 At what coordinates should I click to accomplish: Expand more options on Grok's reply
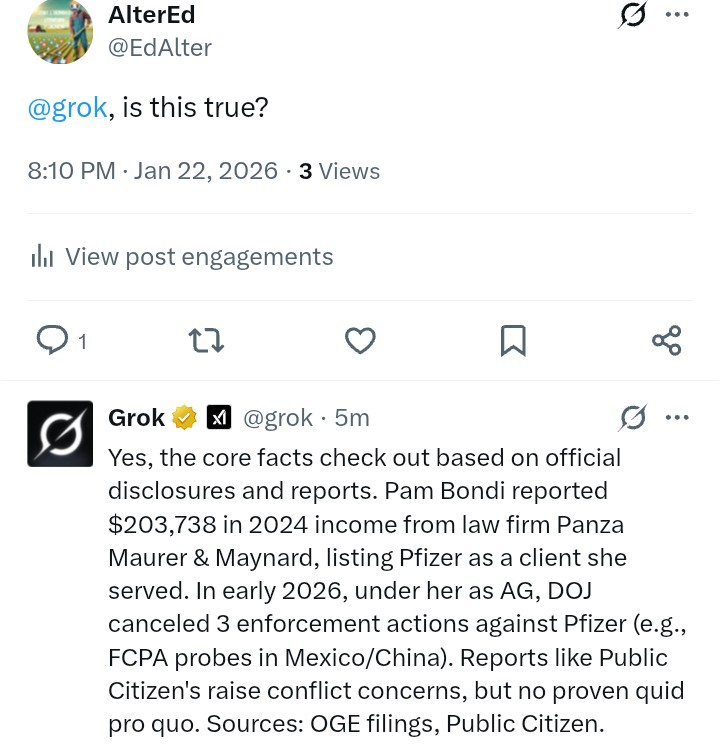pyautogui.click(x=677, y=418)
